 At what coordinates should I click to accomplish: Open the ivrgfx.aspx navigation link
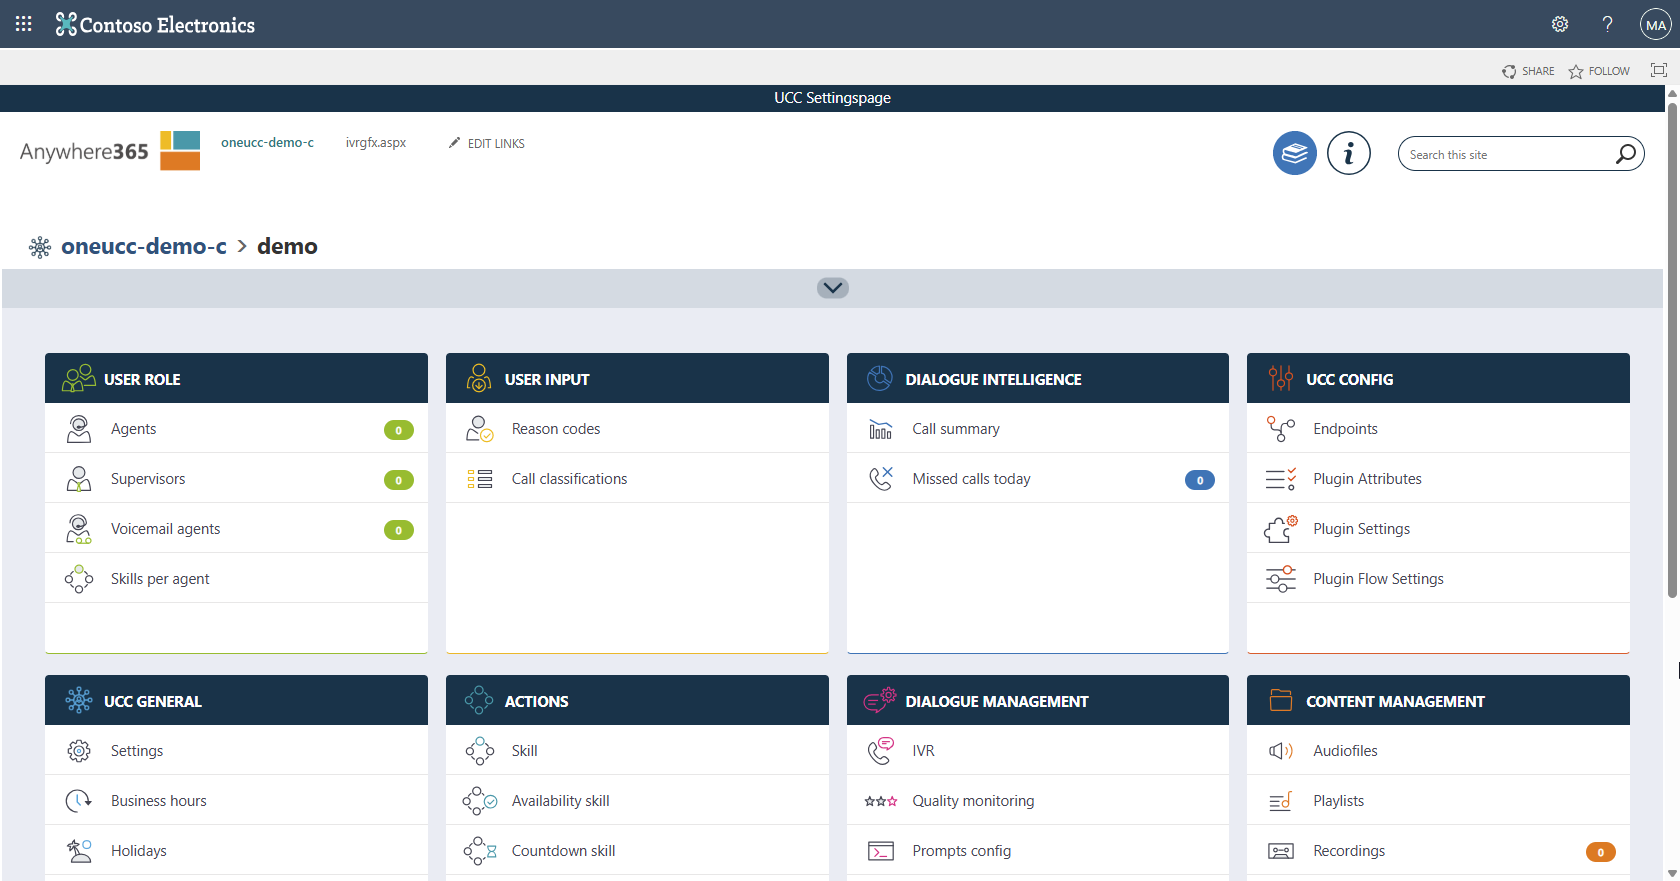pyautogui.click(x=376, y=143)
